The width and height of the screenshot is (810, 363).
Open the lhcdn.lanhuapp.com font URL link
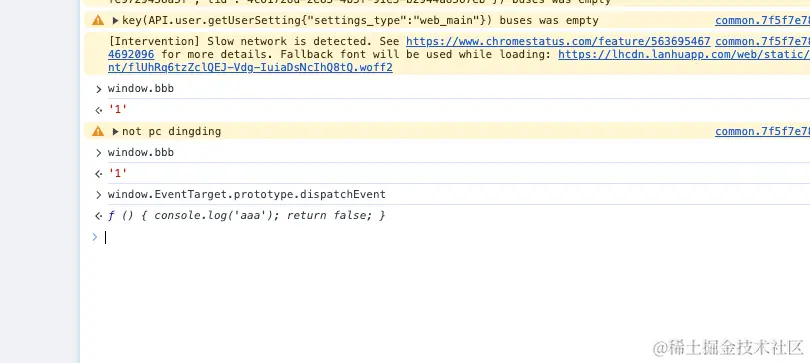[684, 54]
